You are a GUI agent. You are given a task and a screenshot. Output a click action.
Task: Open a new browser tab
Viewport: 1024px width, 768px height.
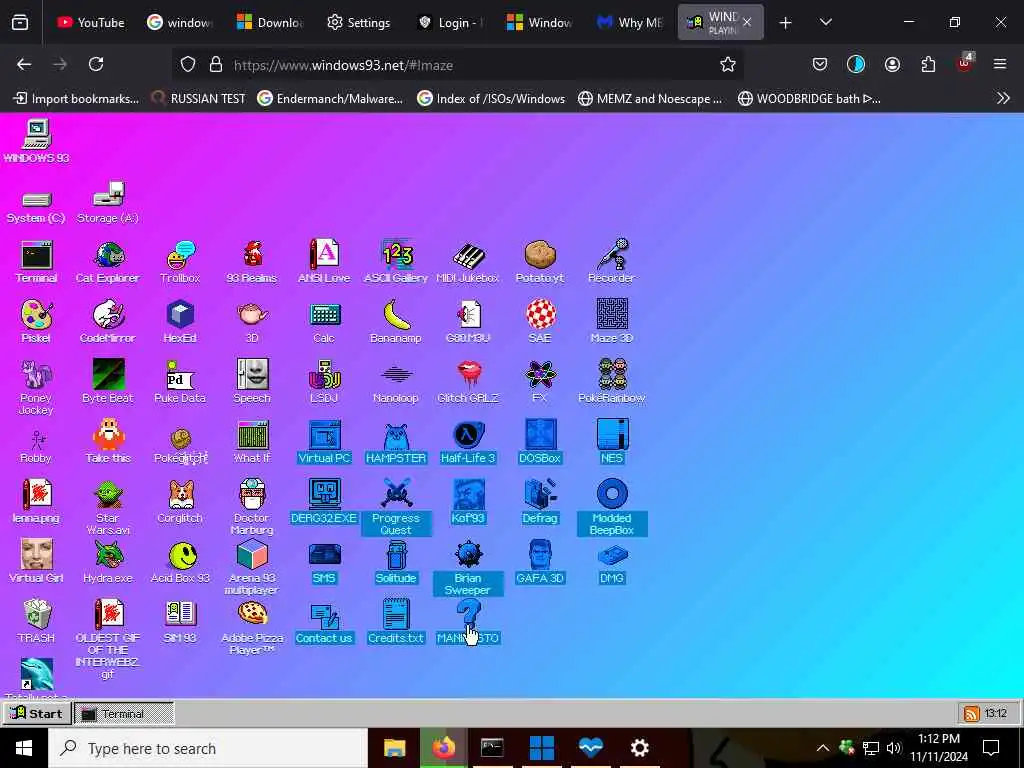click(x=786, y=23)
